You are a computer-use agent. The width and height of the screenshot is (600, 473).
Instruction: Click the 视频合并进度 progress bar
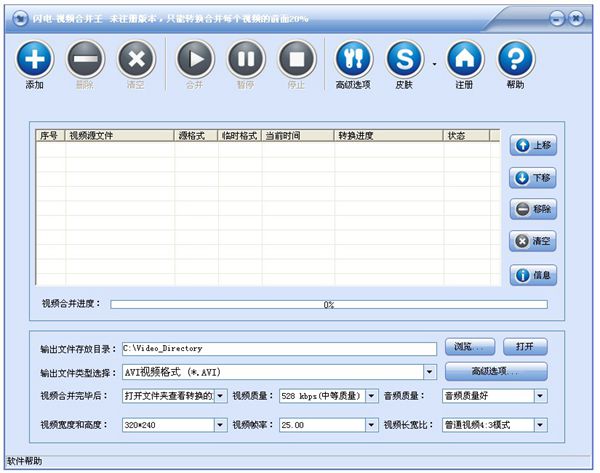click(x=329, y=305)
